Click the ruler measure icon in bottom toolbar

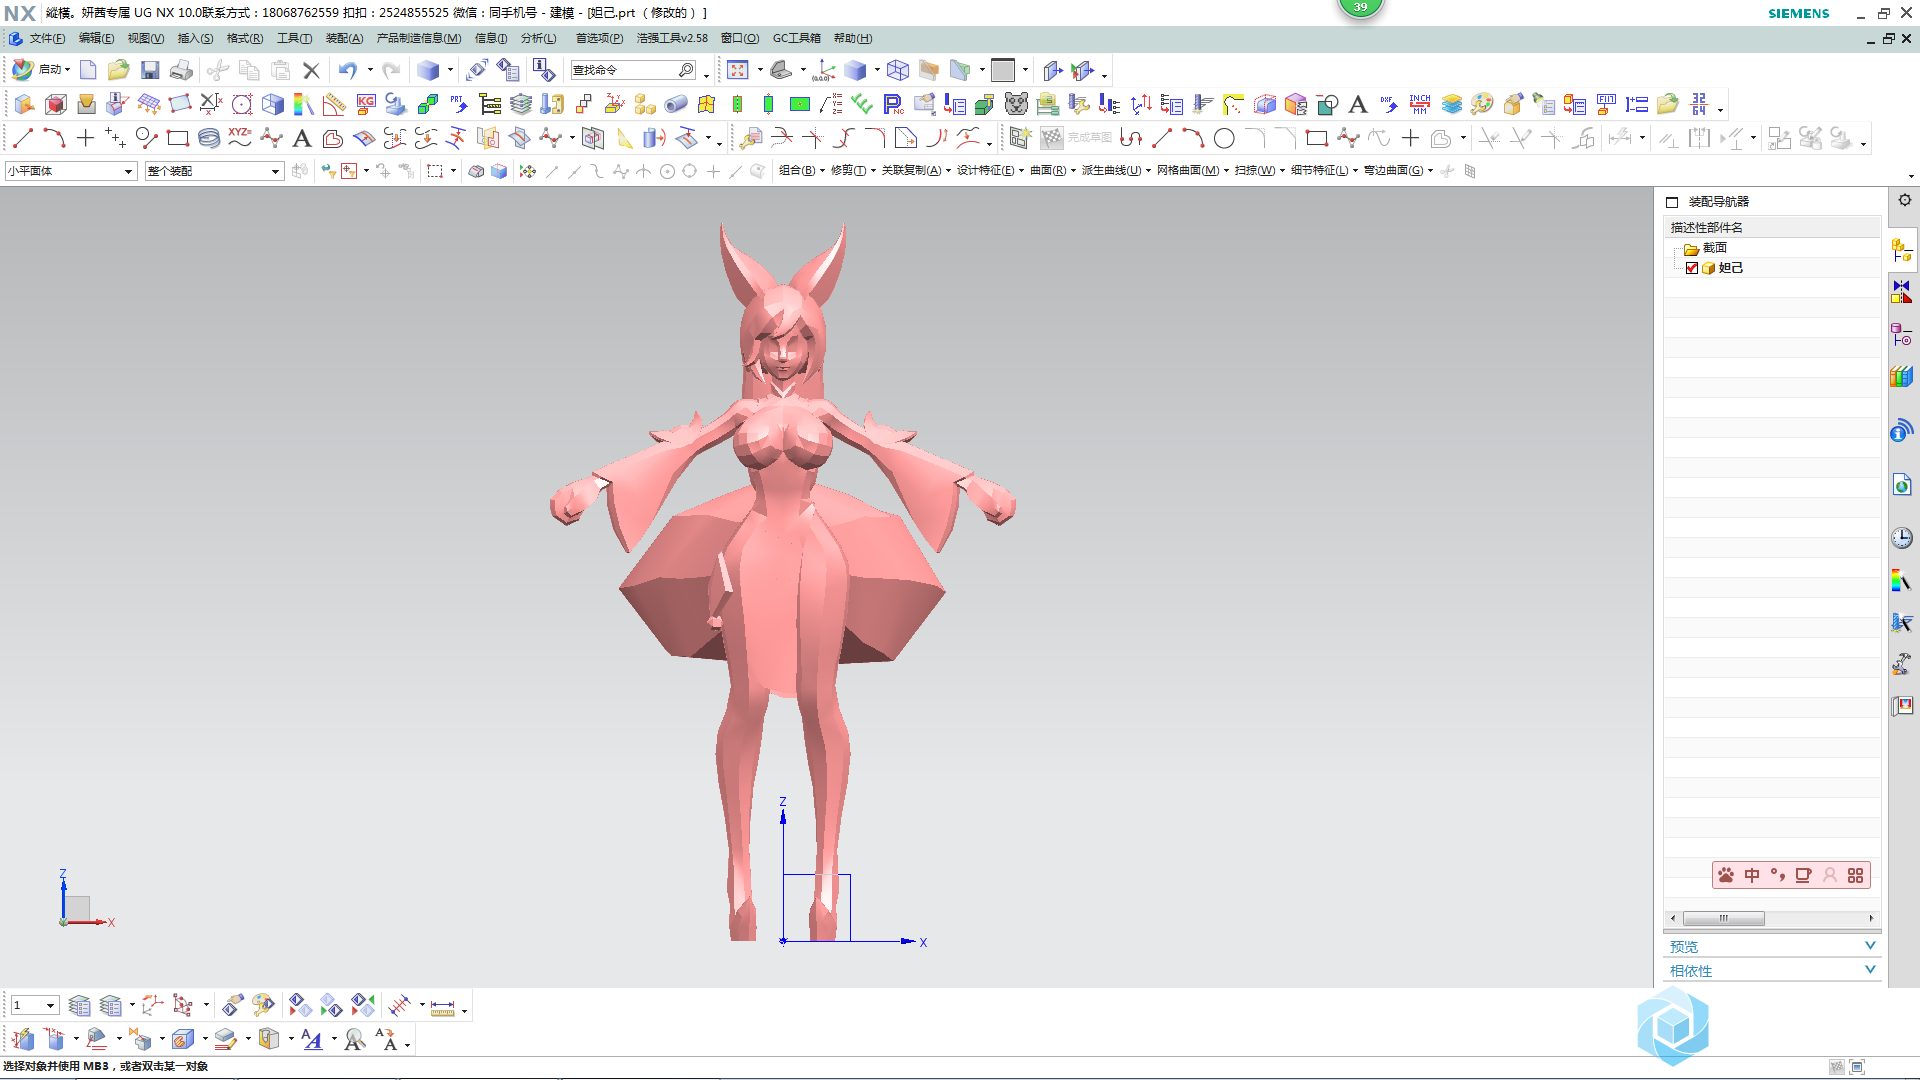[x=442, y=1005]
